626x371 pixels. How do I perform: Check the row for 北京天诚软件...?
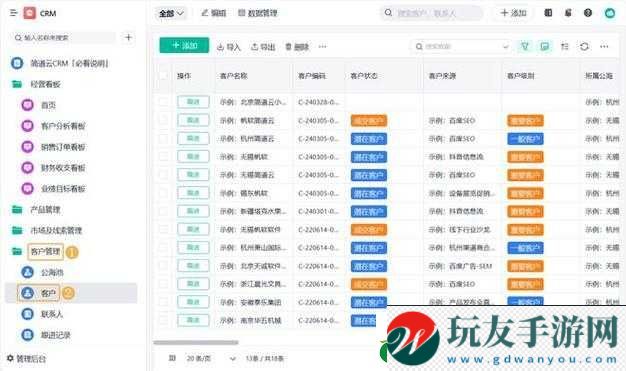coord(163,266)
